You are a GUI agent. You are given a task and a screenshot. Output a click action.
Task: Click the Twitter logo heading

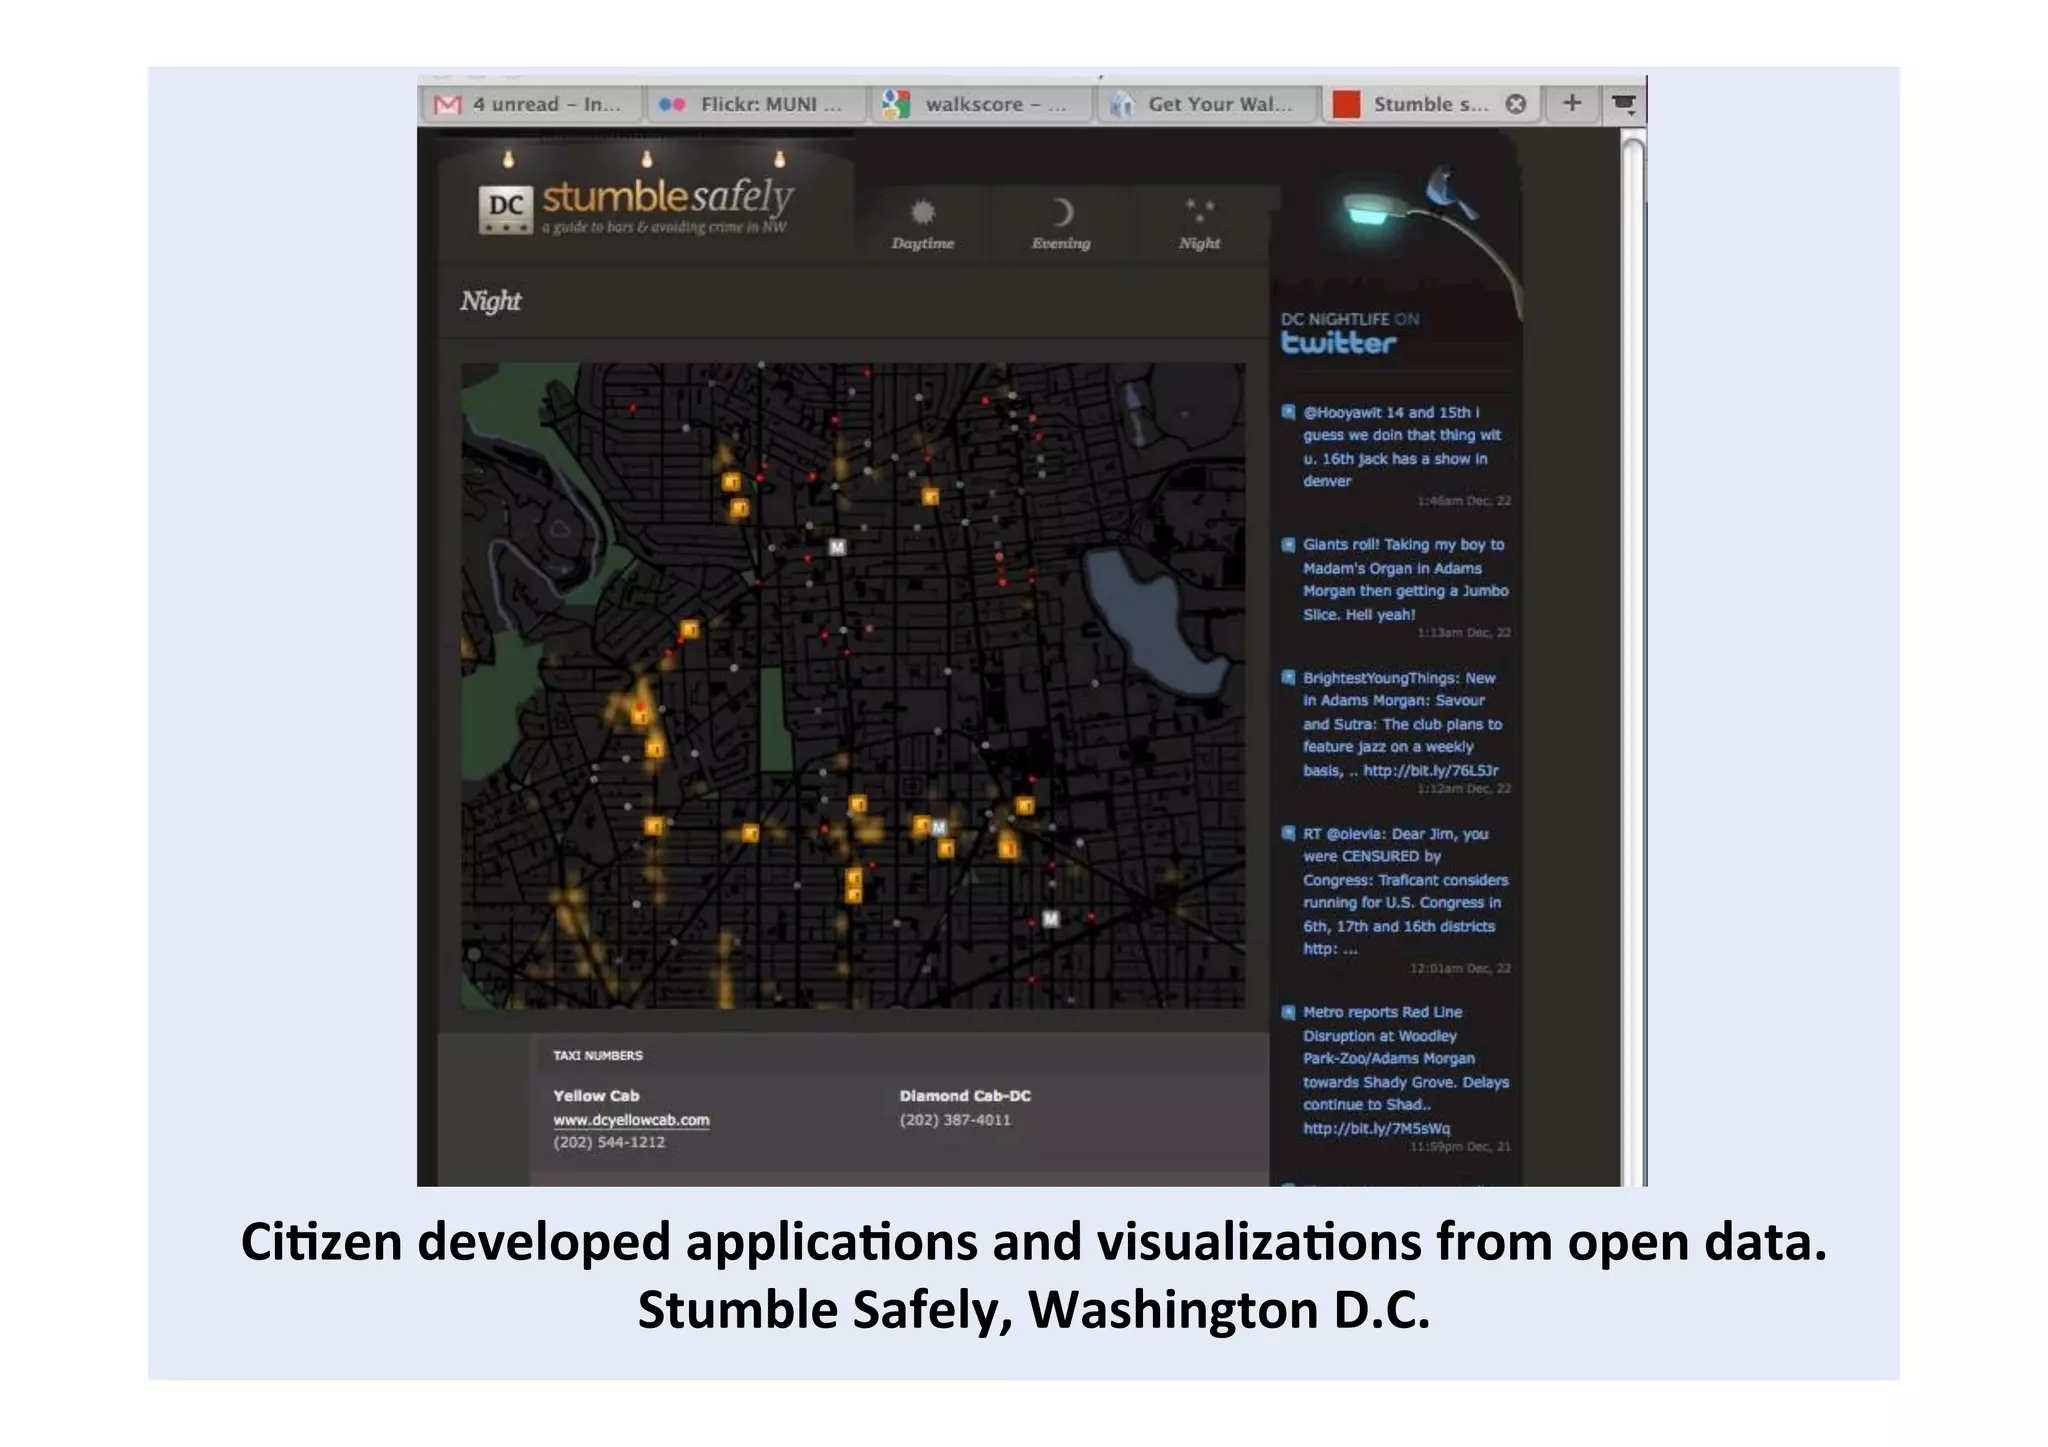click(x=1339, y=343)
